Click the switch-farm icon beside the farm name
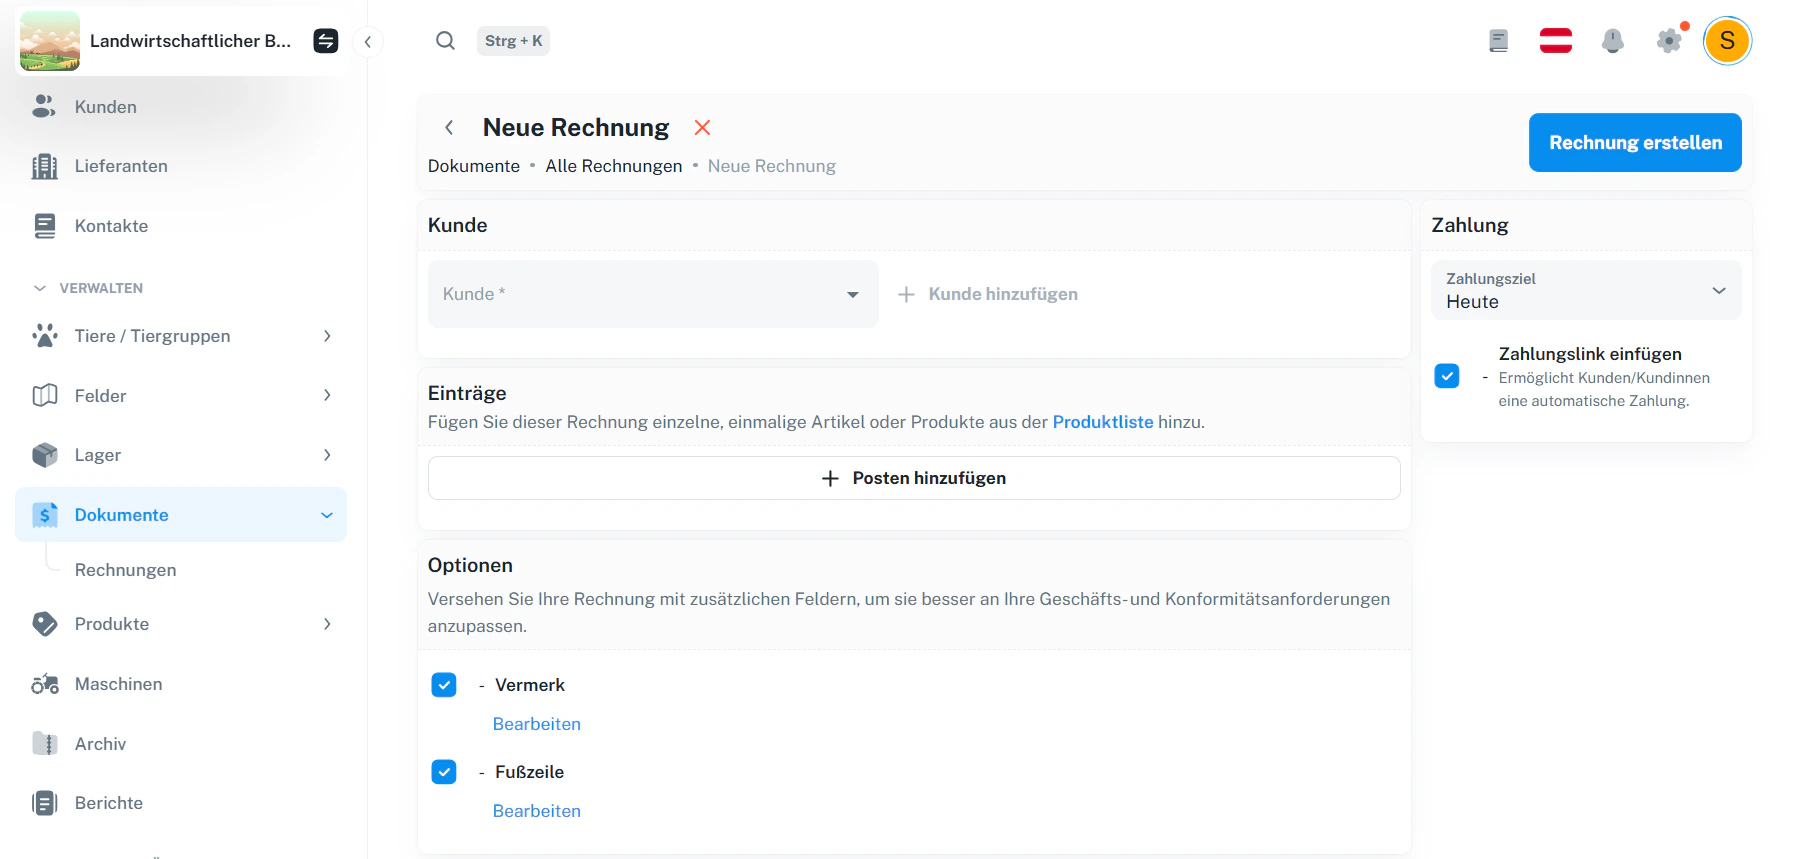 coord(326,41)
